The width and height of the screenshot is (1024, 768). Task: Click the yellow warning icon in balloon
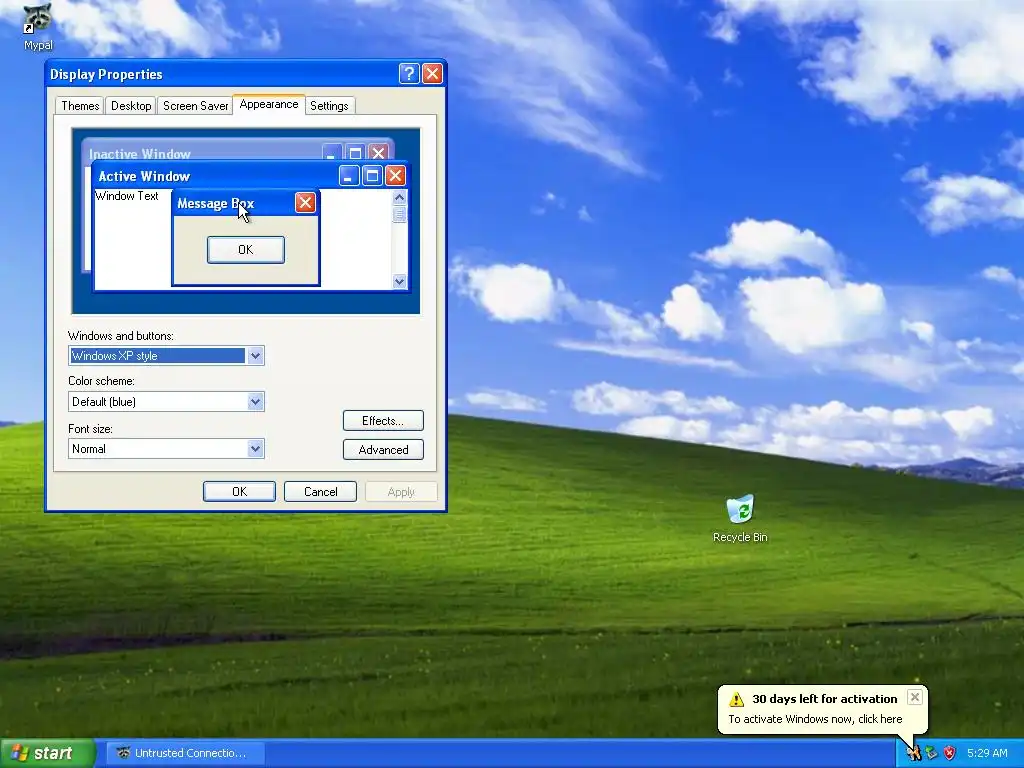pos(737,699)
